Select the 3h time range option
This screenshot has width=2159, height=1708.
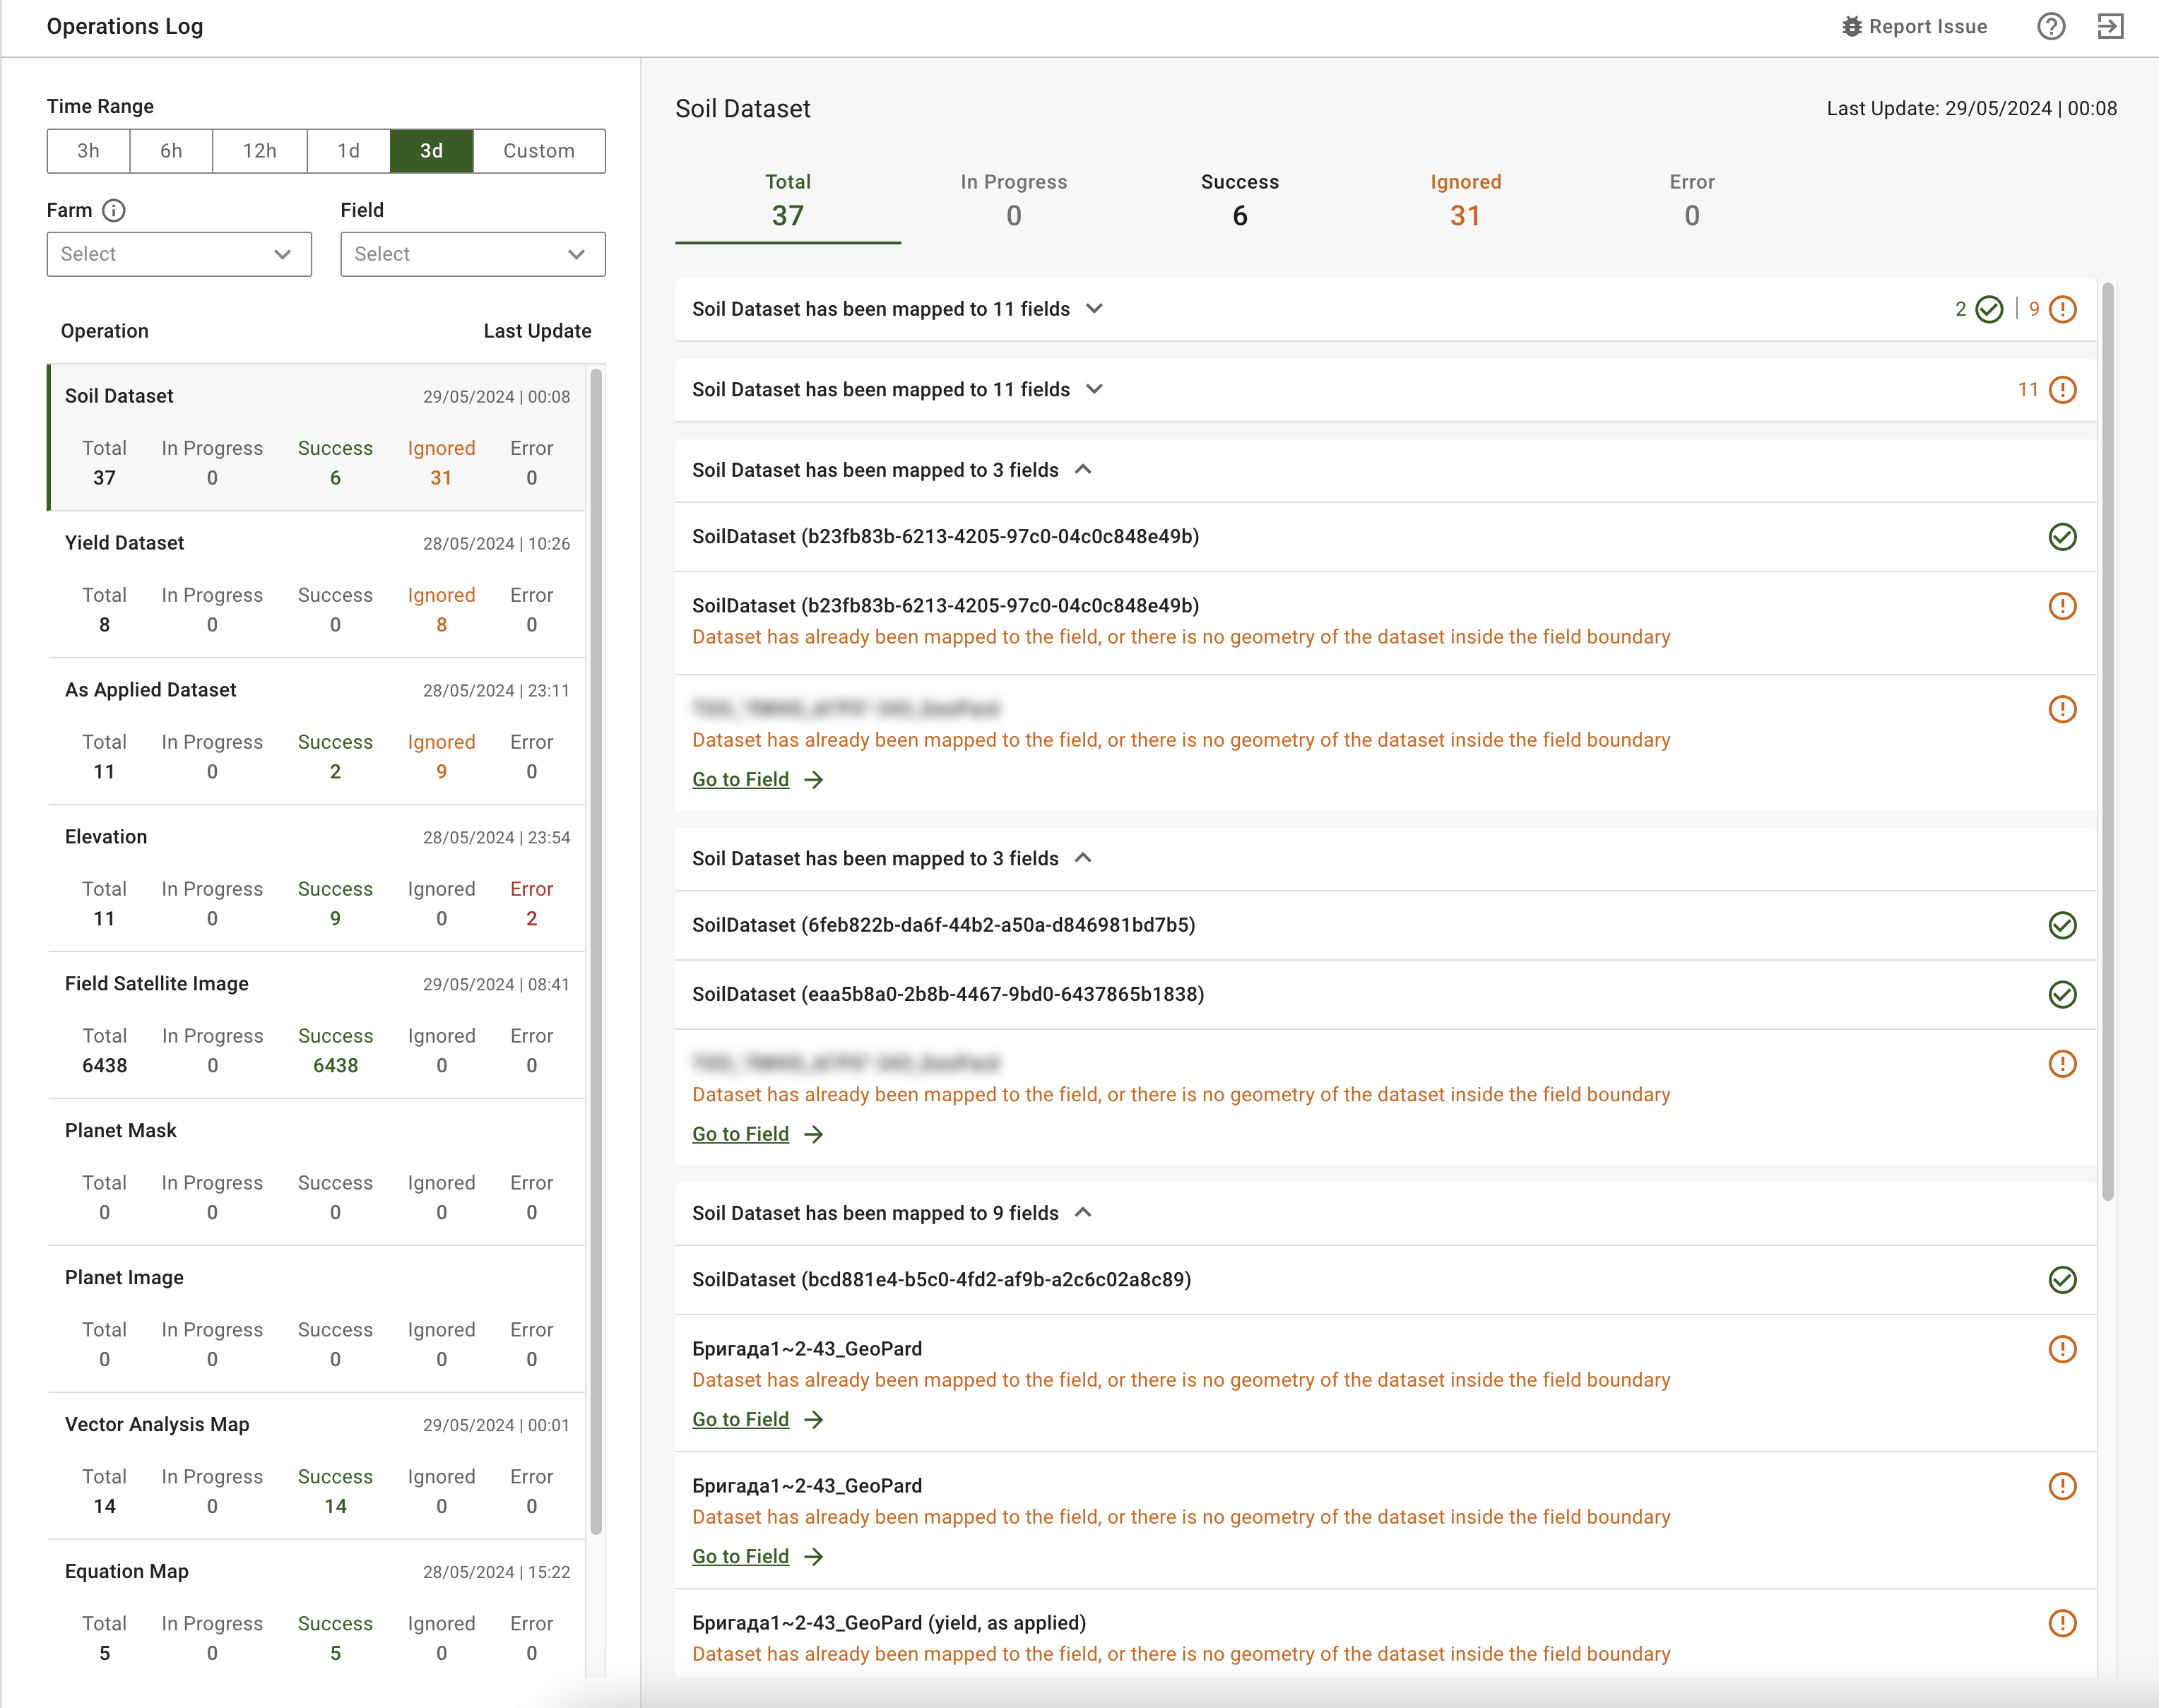coord(88,151)
